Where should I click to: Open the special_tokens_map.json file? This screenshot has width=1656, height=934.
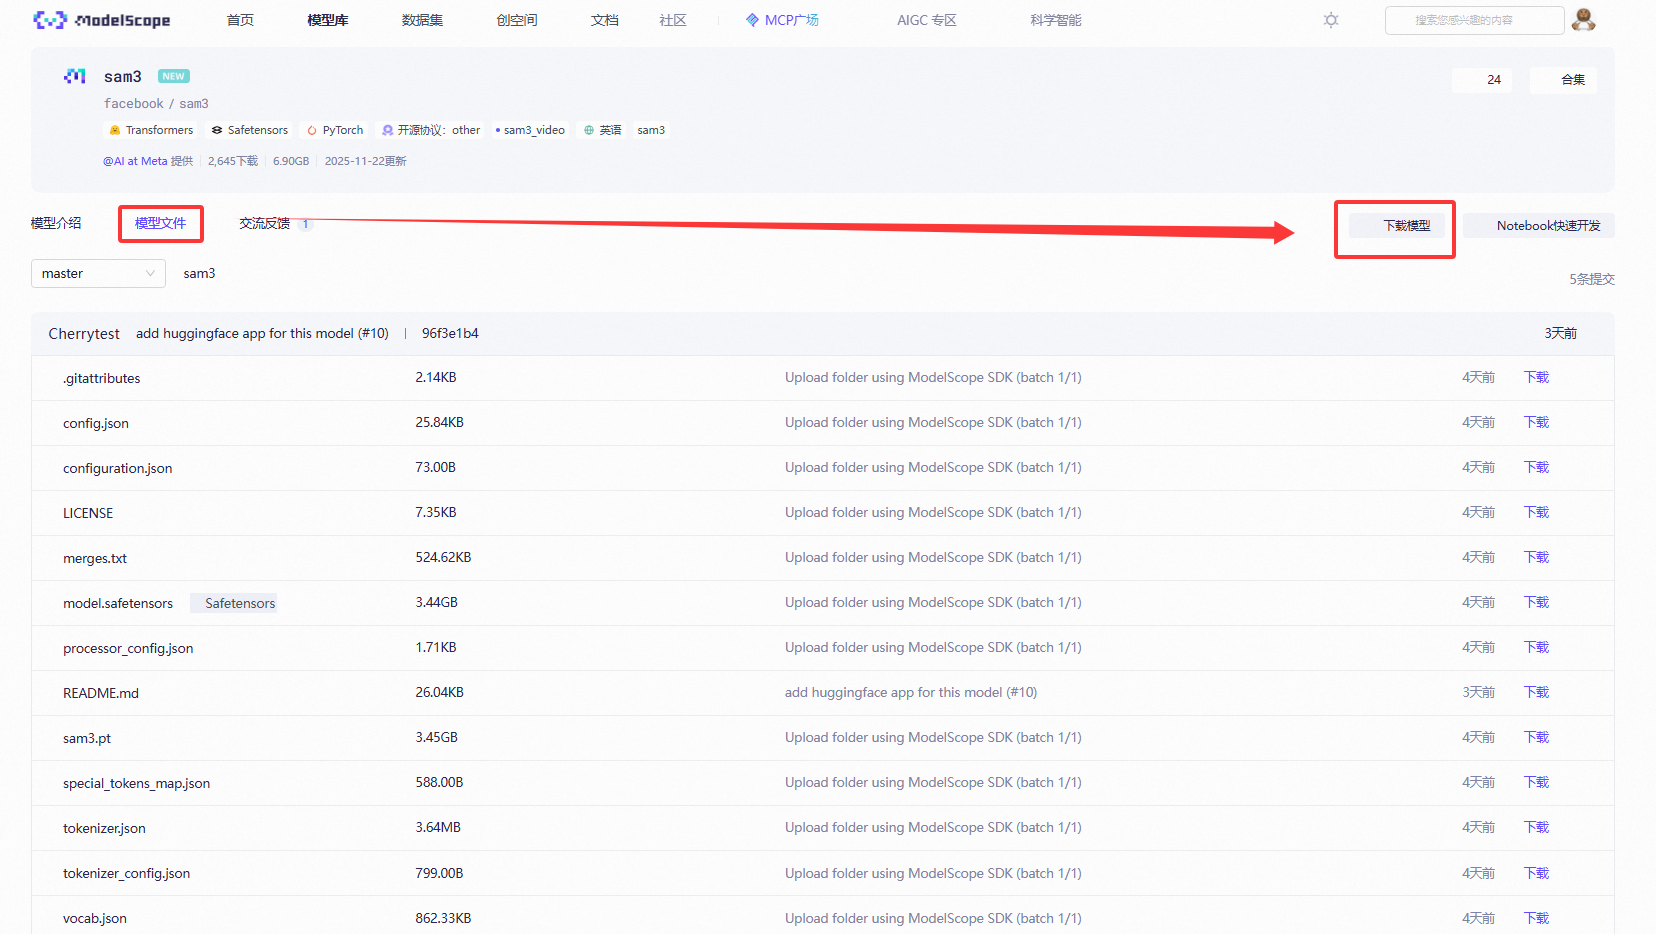136,783
